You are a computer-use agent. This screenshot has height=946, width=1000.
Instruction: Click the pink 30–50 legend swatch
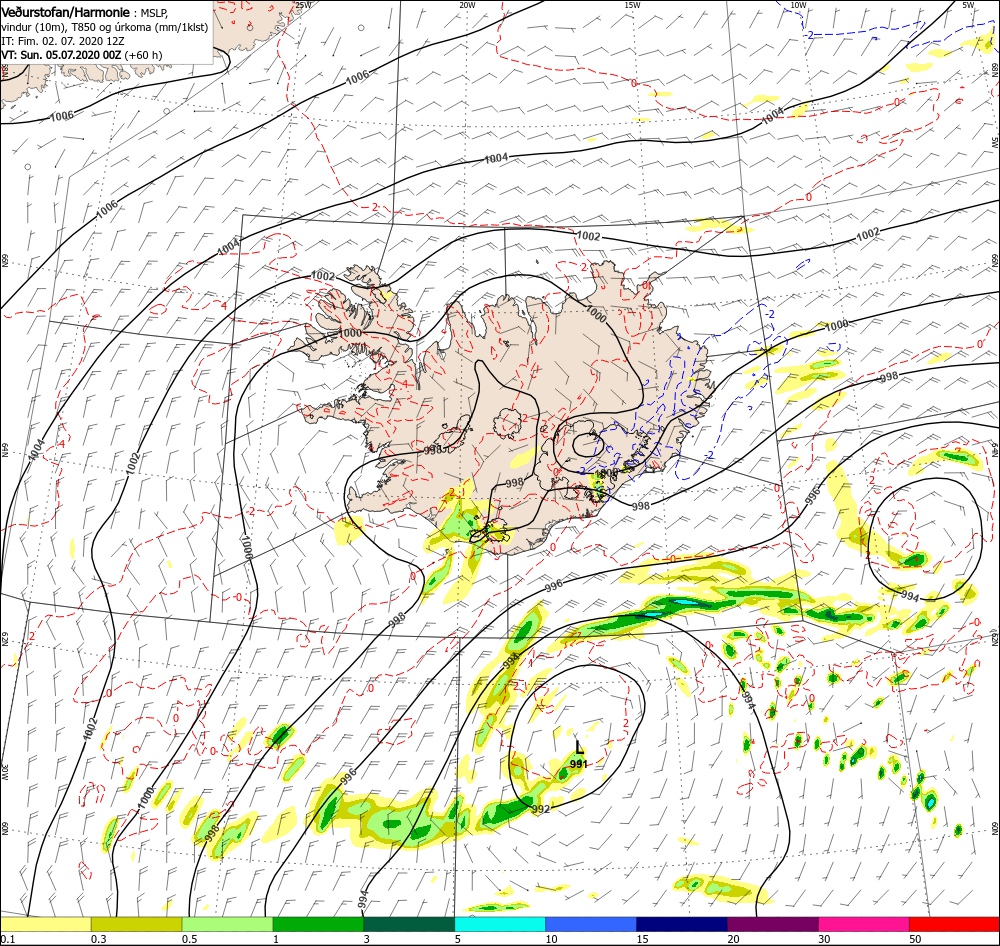point(864,924)
